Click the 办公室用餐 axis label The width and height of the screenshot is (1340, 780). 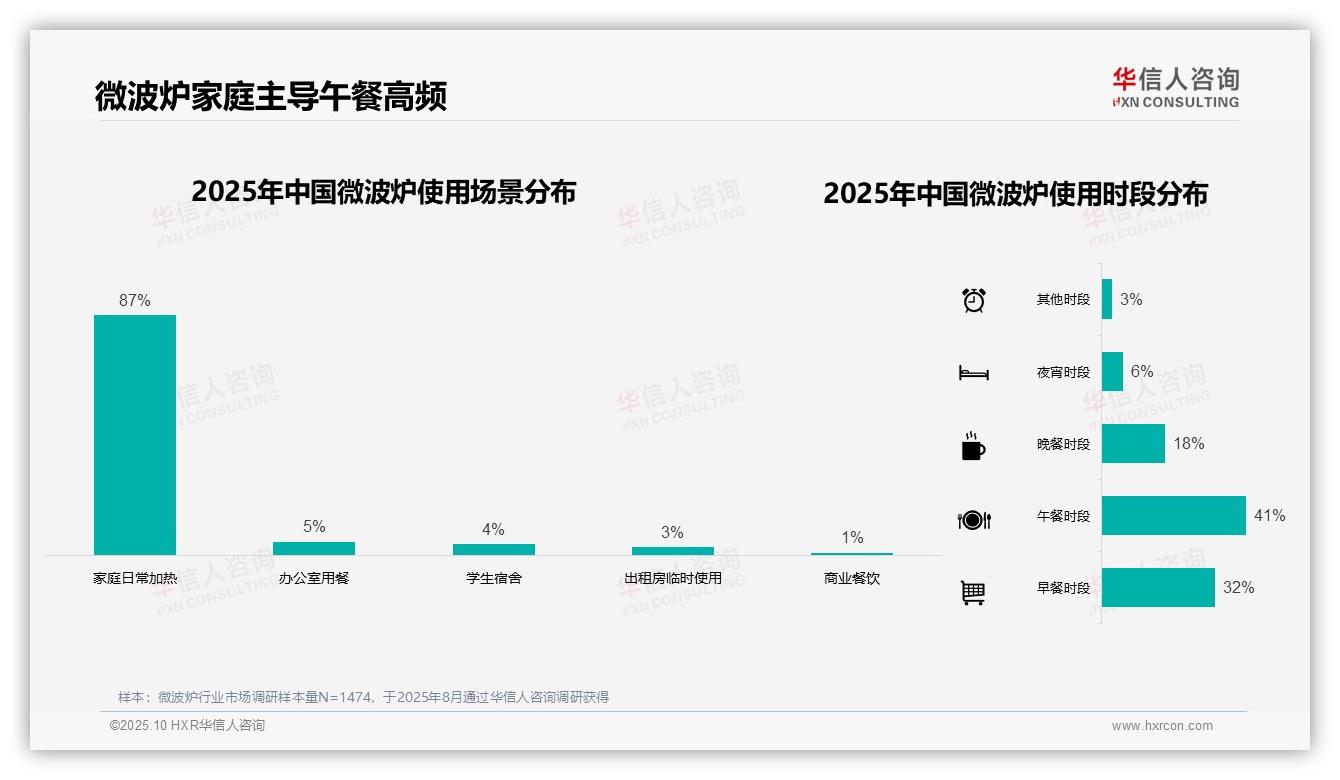pyautogui.click(x=314, y=577)
